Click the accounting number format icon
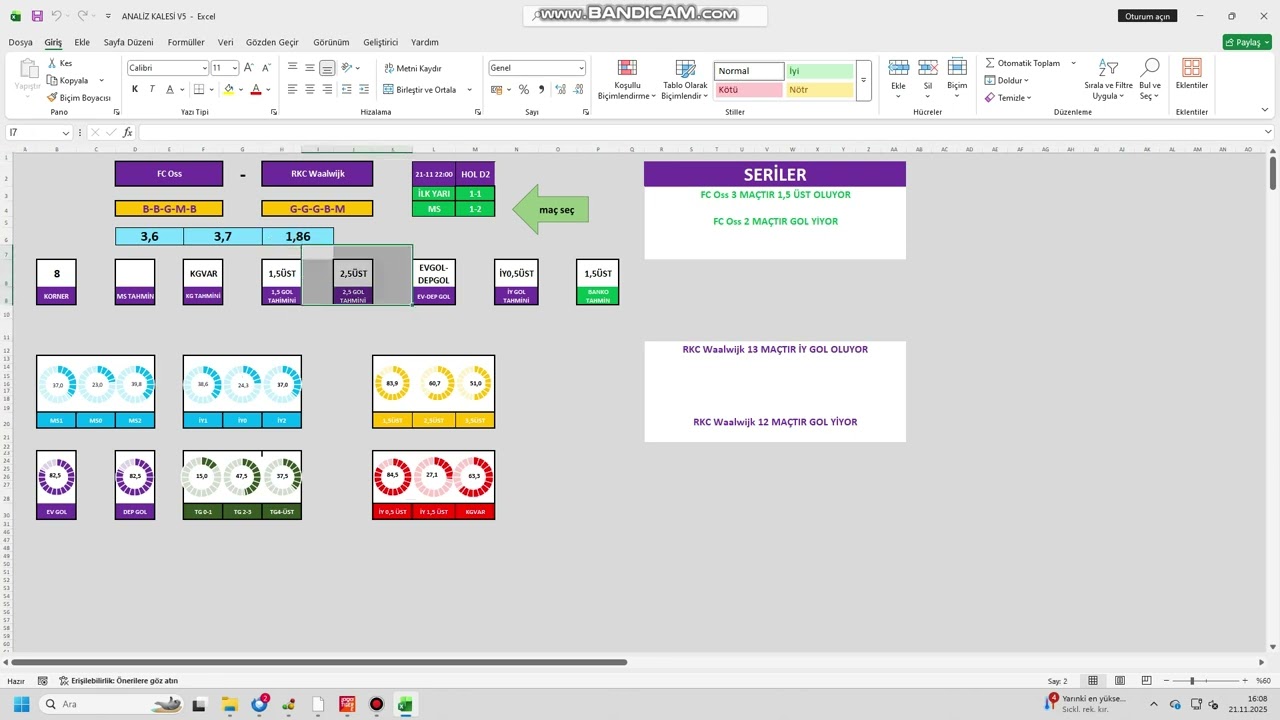The image size is (1280, 720). (496, 89)
